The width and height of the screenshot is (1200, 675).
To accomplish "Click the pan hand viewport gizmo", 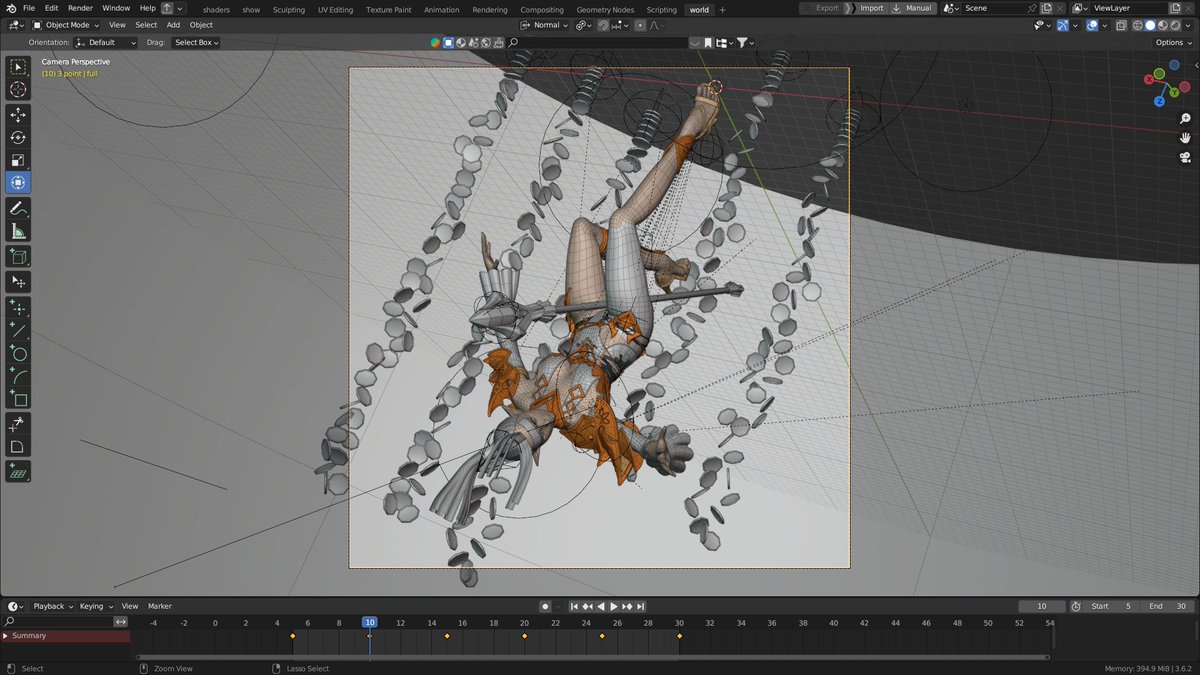I will click(x=1185, y=138).
